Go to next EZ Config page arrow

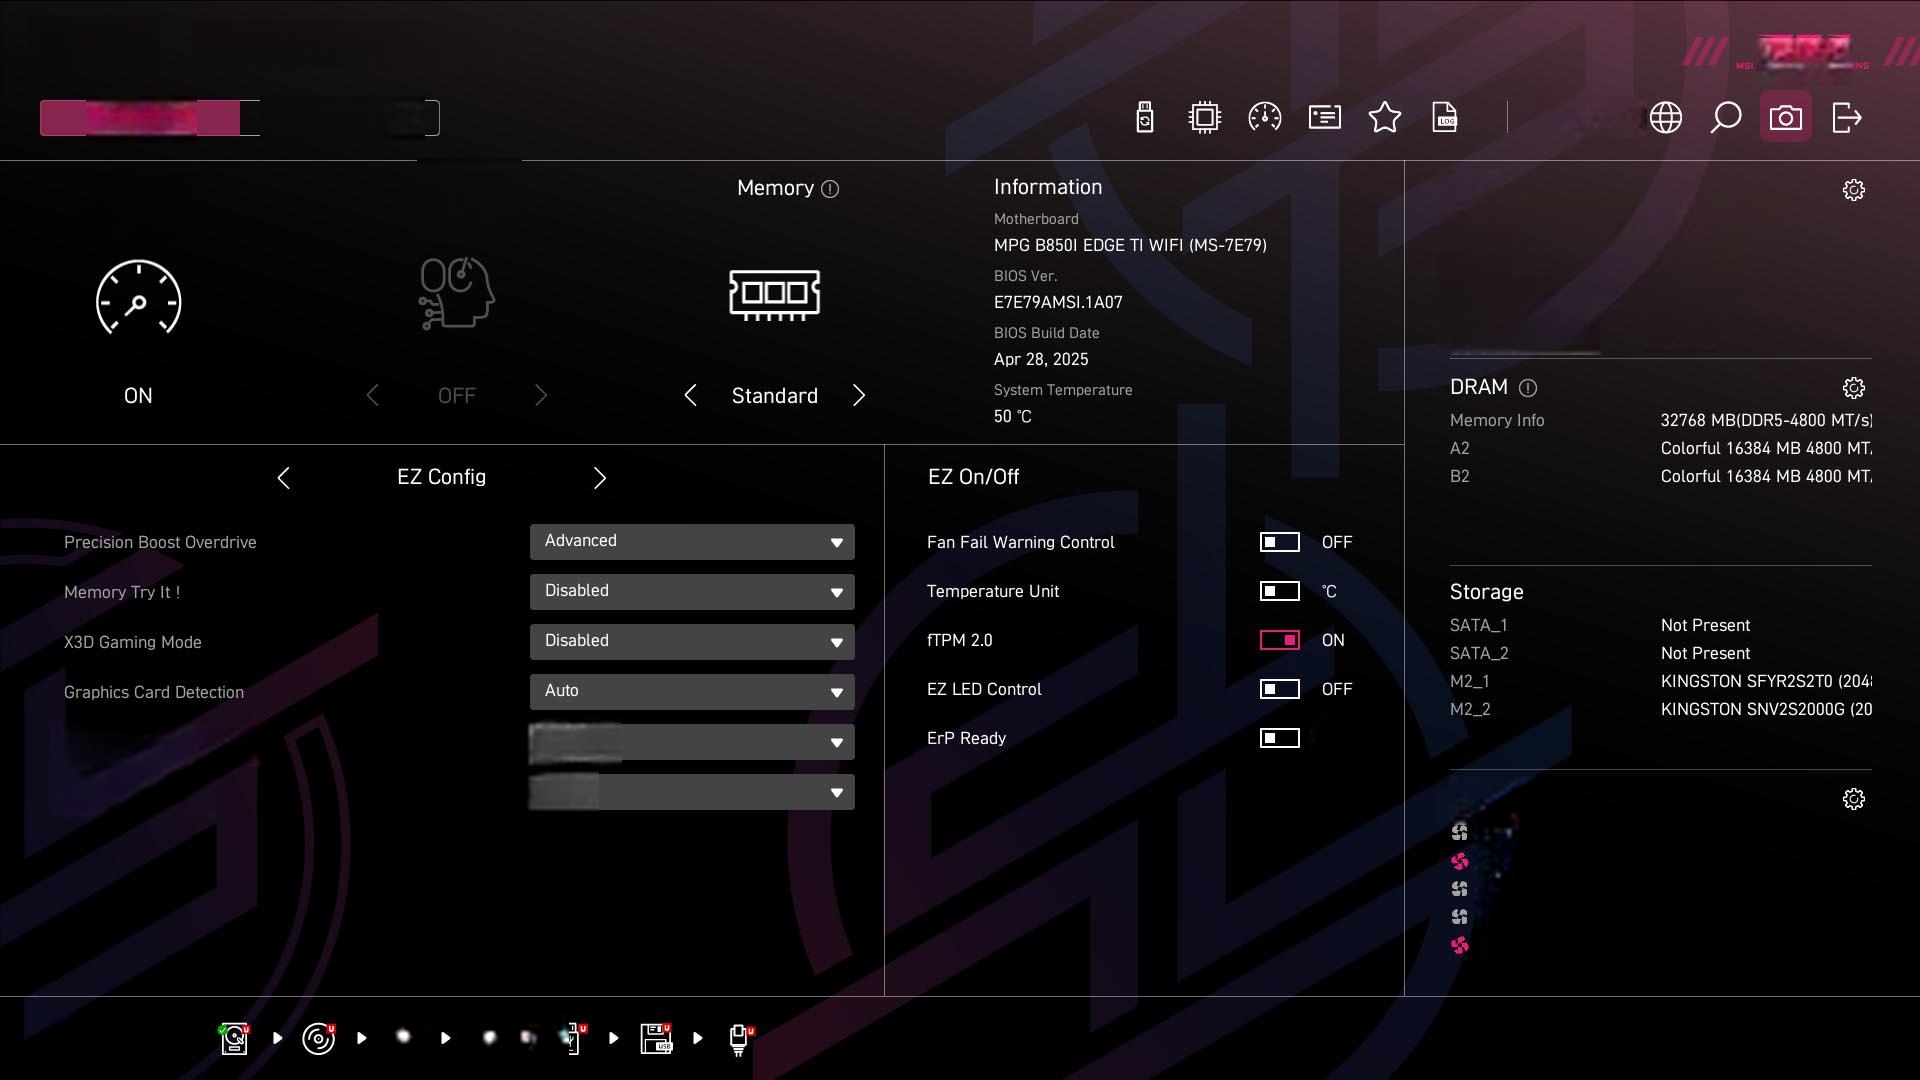600,478
